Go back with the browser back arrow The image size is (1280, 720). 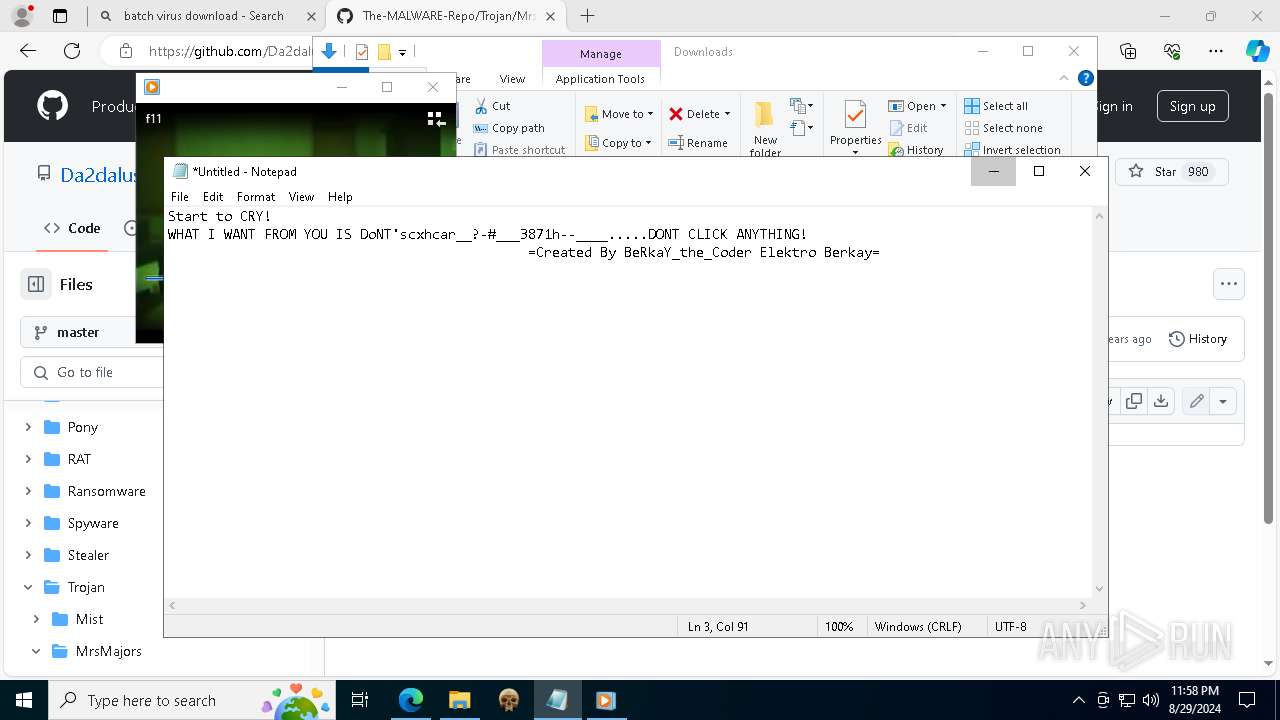click(28, 51)
